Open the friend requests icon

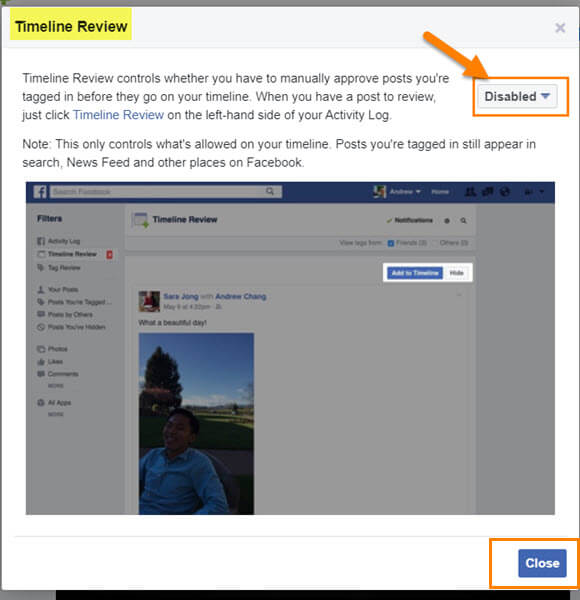coord(470,192)
